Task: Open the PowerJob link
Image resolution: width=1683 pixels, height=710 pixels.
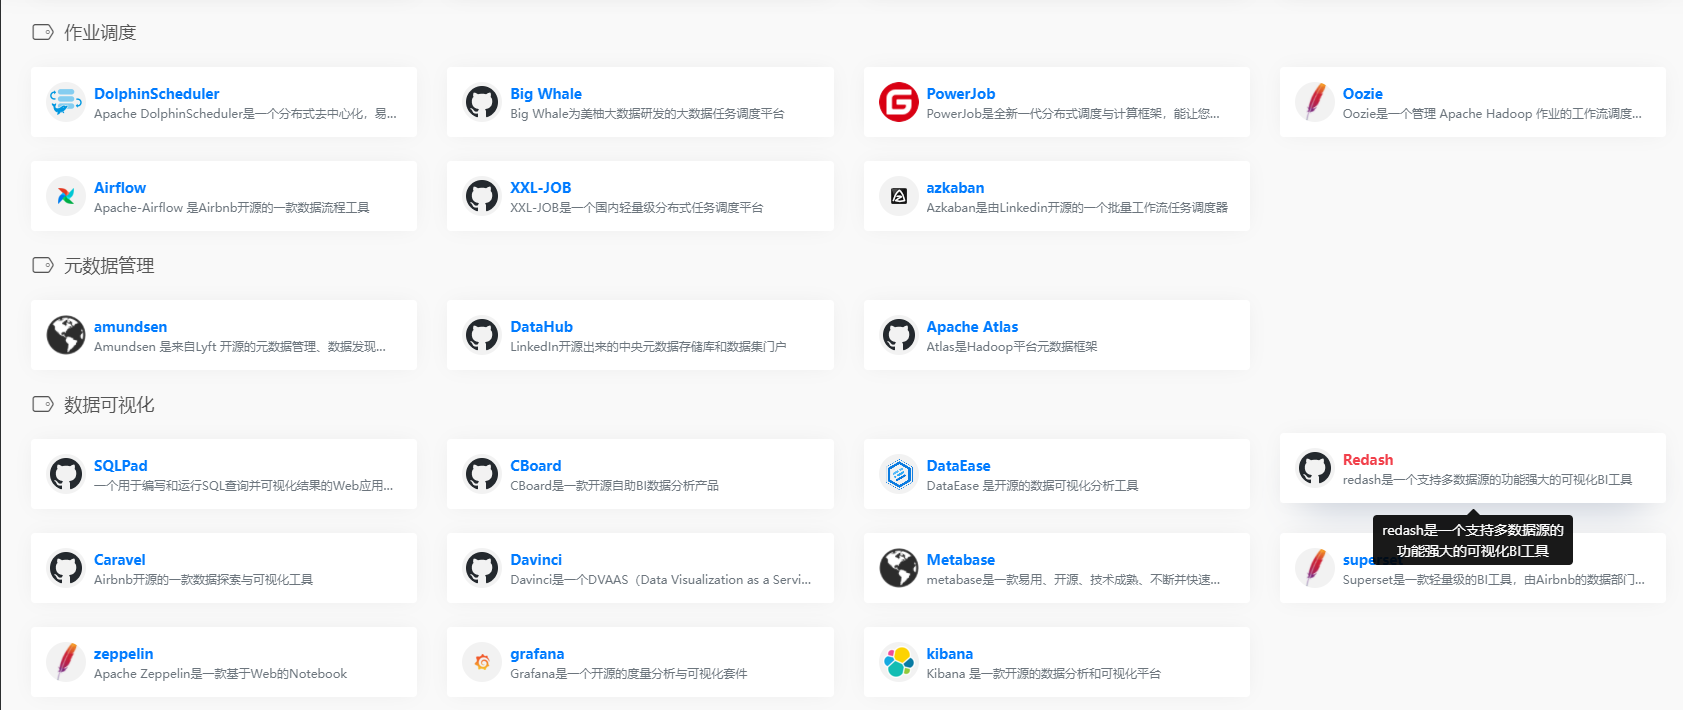Action: (x=961, y=94)
